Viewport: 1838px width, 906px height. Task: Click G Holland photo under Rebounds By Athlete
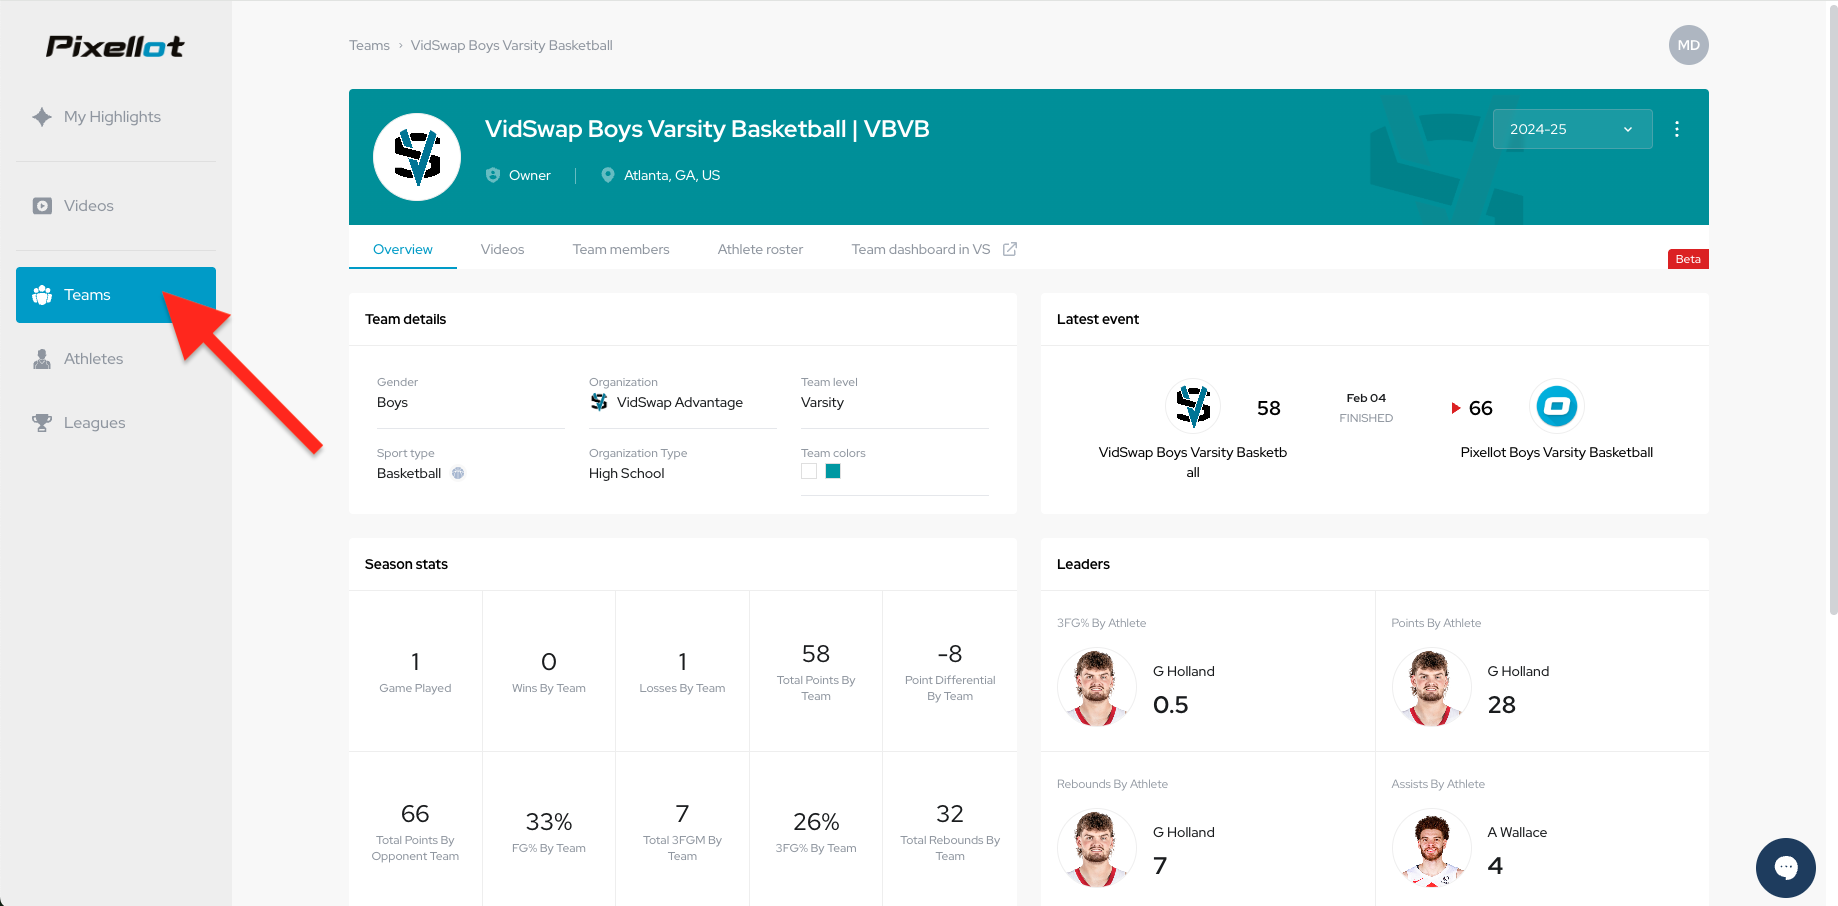point(1097,849)
